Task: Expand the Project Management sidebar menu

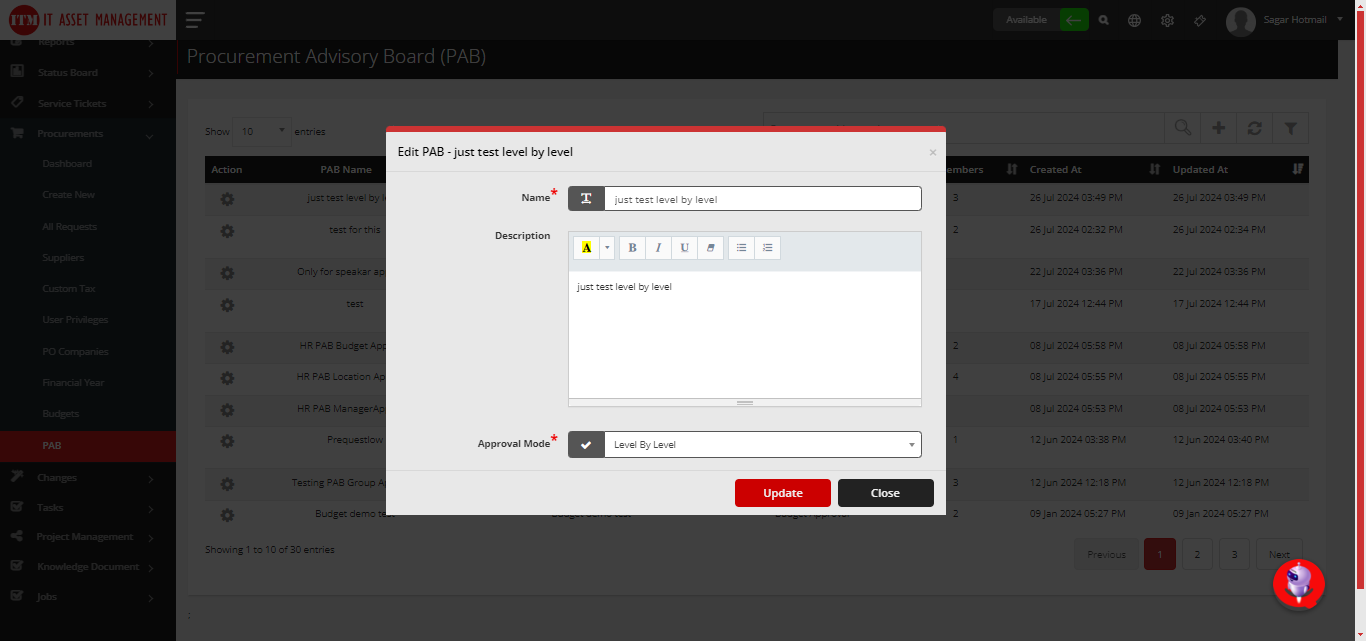Action: click(88, 537)
